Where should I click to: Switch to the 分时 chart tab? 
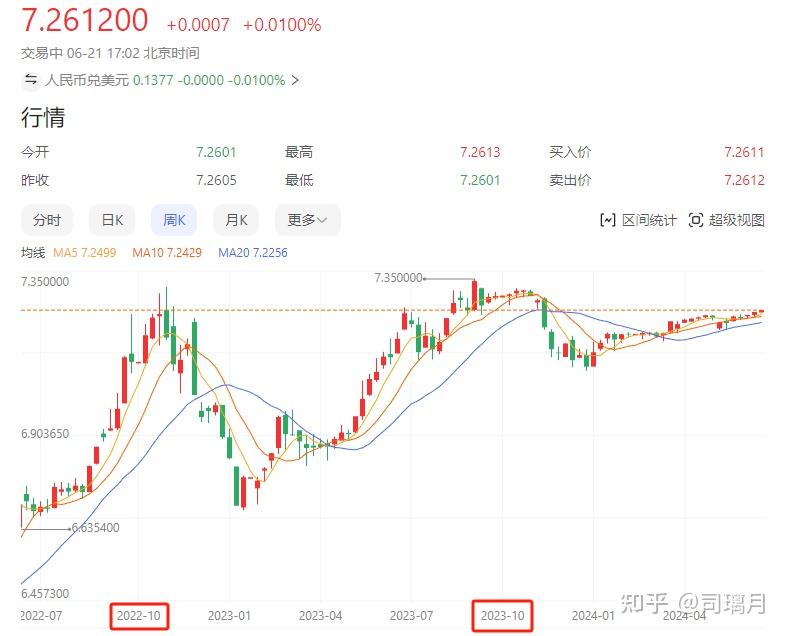coord(47,220)
